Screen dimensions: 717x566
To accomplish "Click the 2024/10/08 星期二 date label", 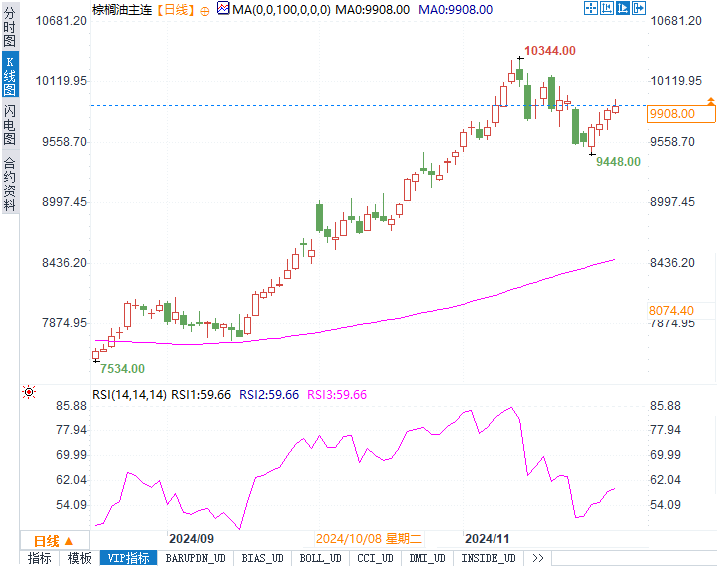I will click(x=369, y=539).
